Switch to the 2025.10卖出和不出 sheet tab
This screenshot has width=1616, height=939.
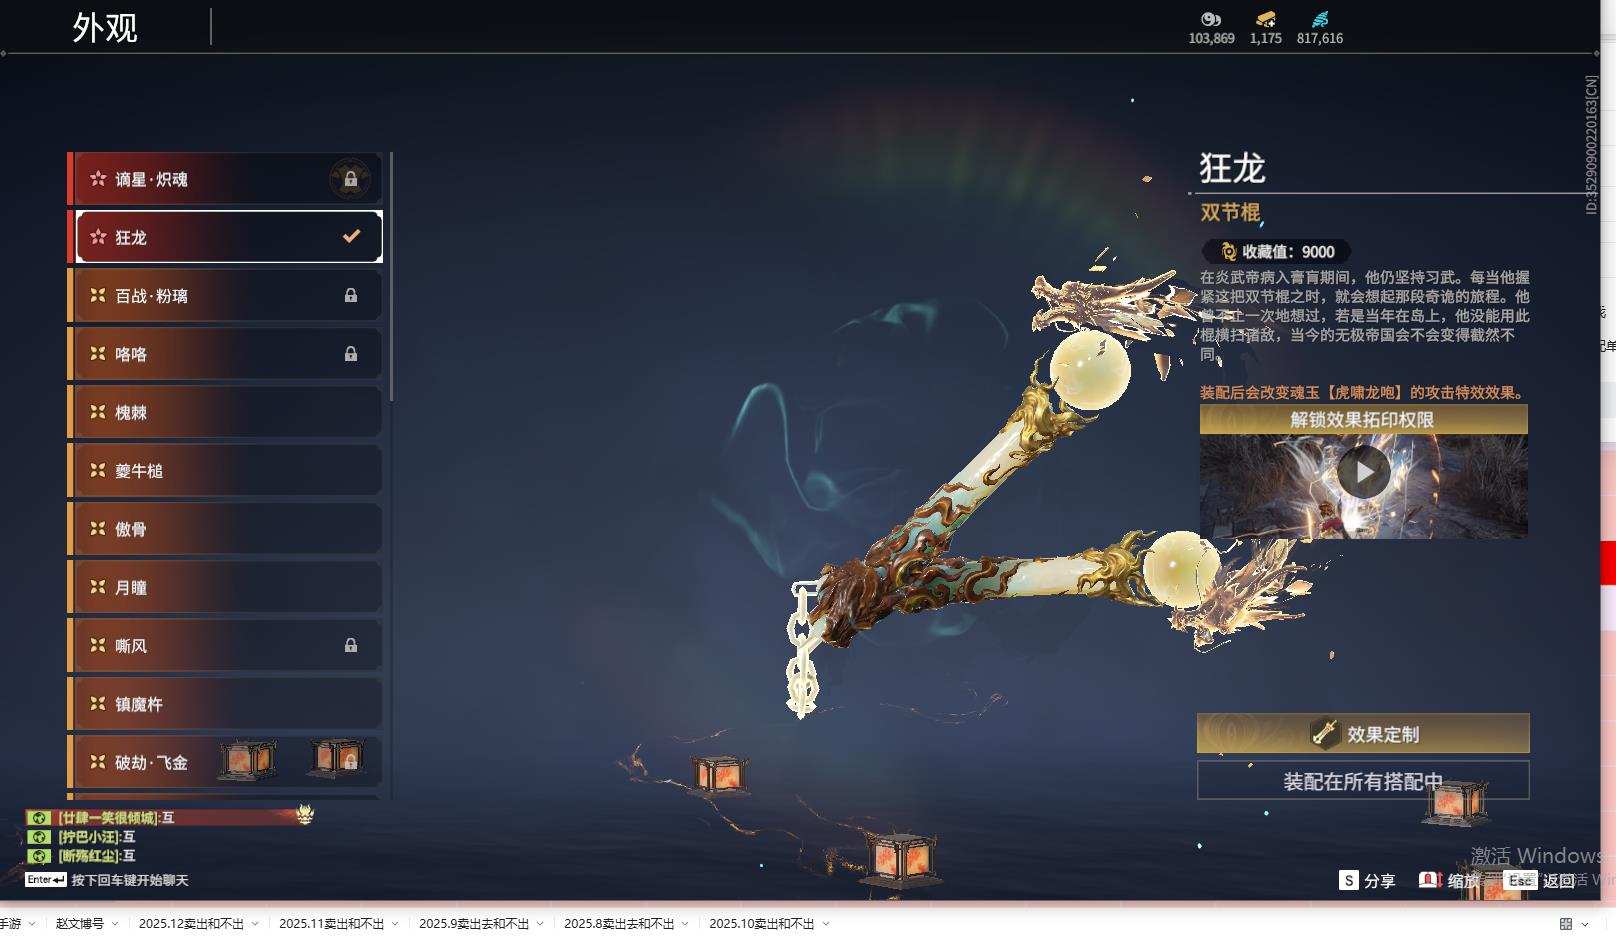pos(762,924)
